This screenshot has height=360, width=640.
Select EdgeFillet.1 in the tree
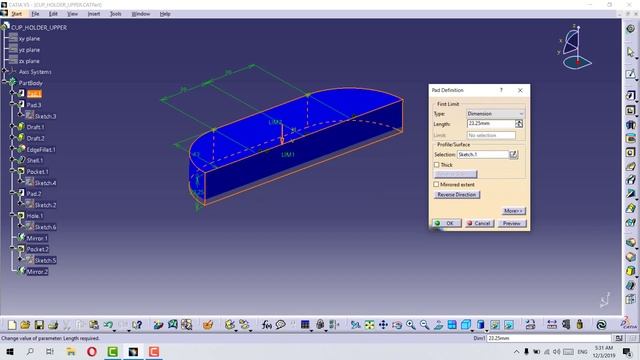tap(41, 149)
